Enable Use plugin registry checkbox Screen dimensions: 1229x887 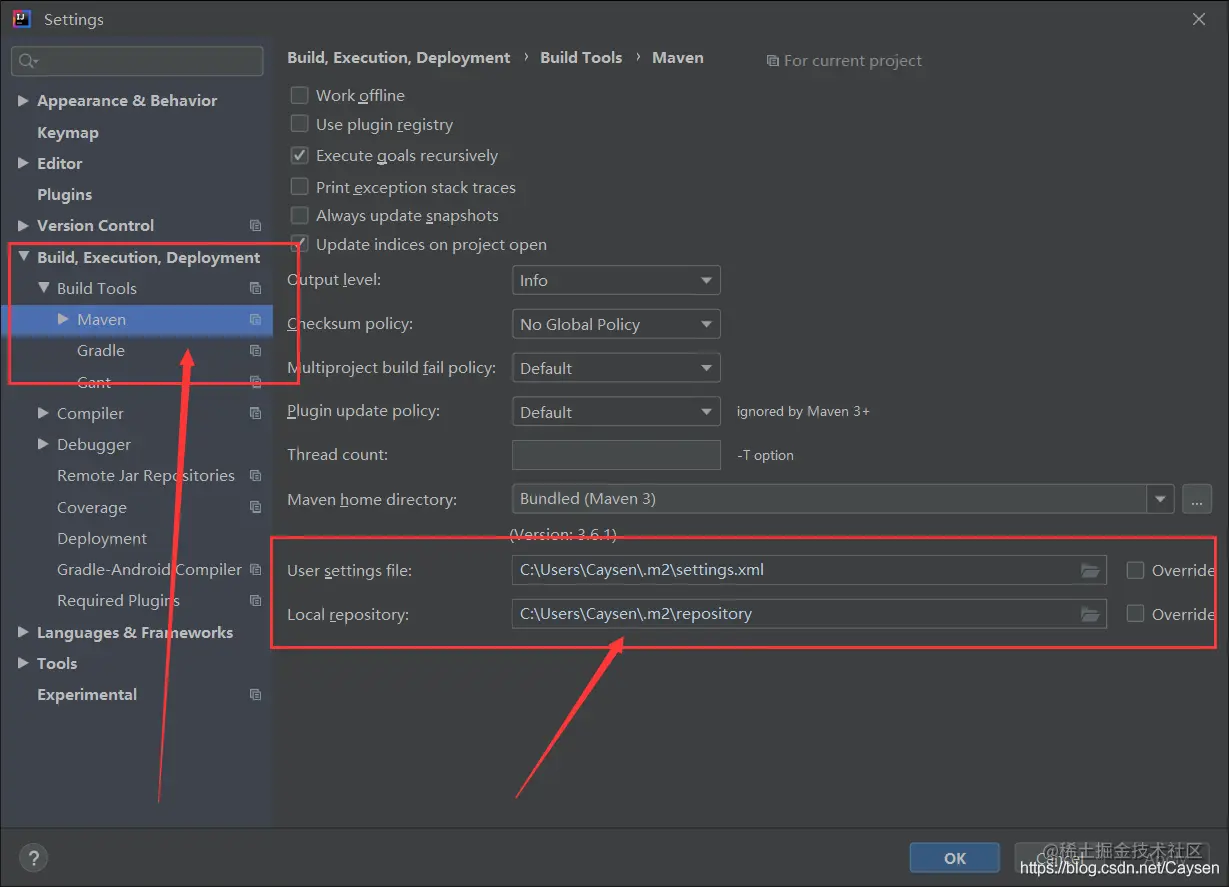299,124
